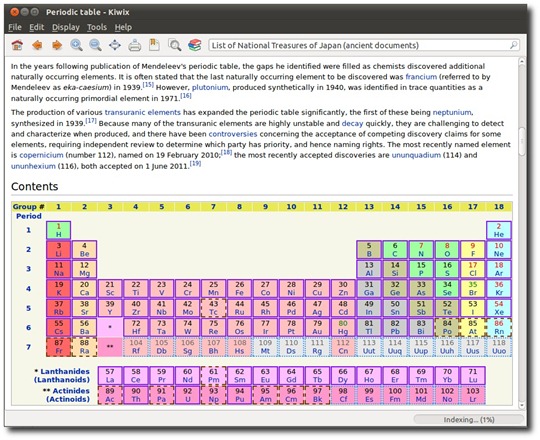Click the search magnifier inside the search box
This screenshot has width=540, height=440.
point(513,45)
